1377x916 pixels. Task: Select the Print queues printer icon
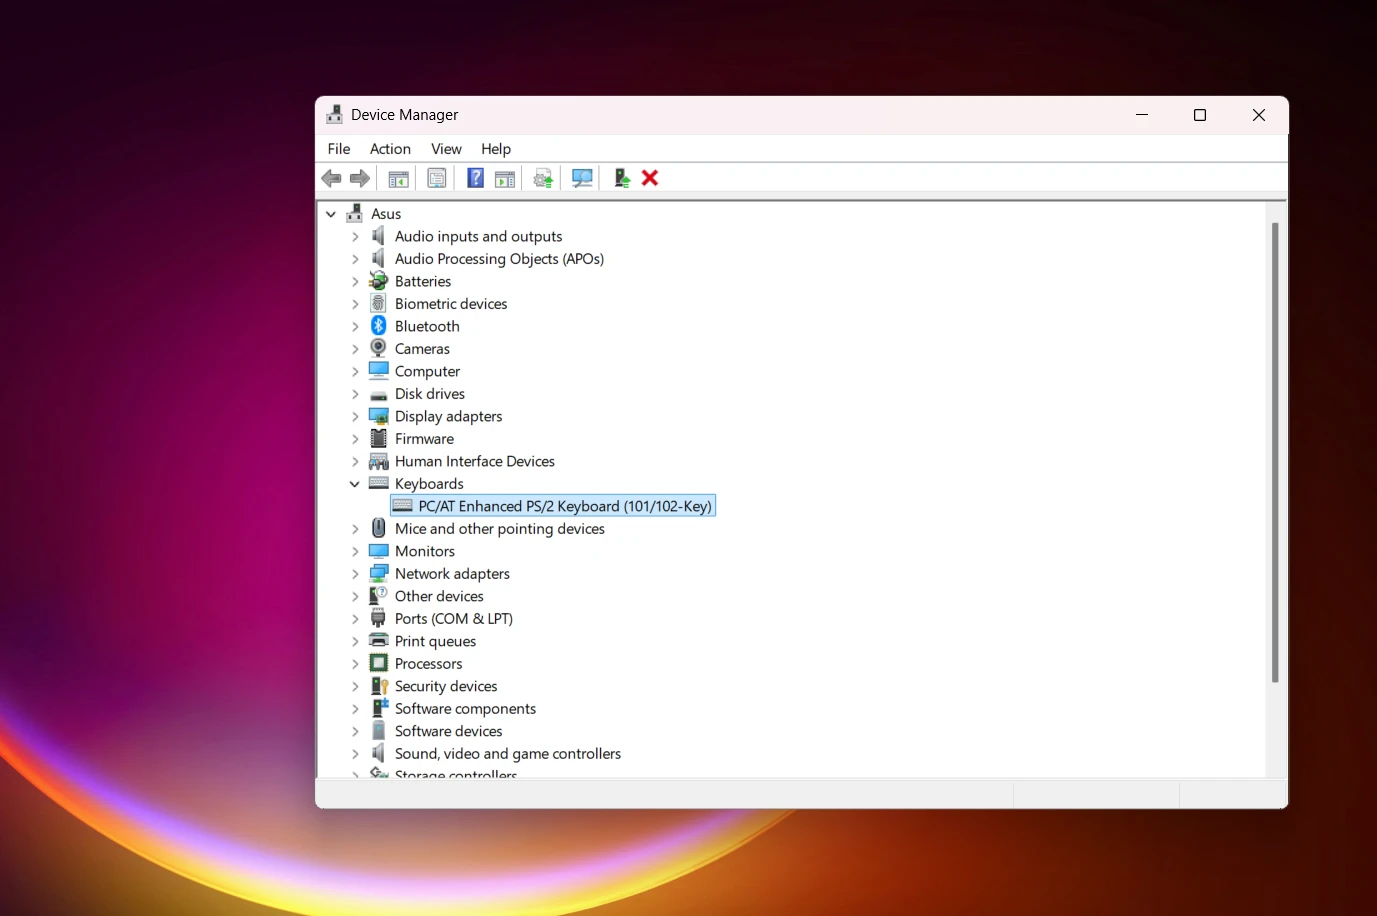[378, 641]
